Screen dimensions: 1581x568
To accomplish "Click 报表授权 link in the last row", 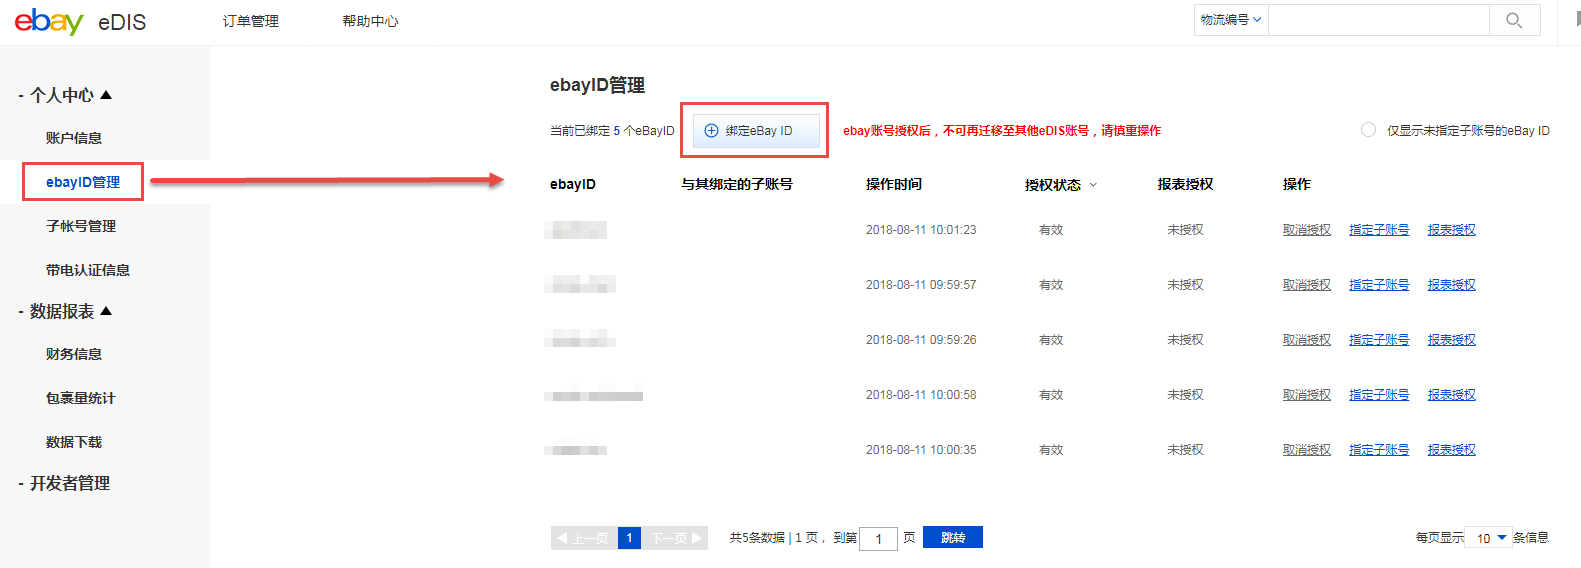I will click(1451, 450).
